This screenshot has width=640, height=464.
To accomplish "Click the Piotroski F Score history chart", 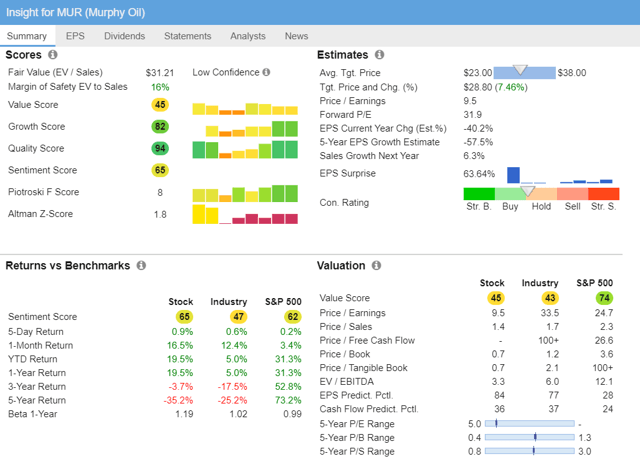I will (x=245, y=193).
